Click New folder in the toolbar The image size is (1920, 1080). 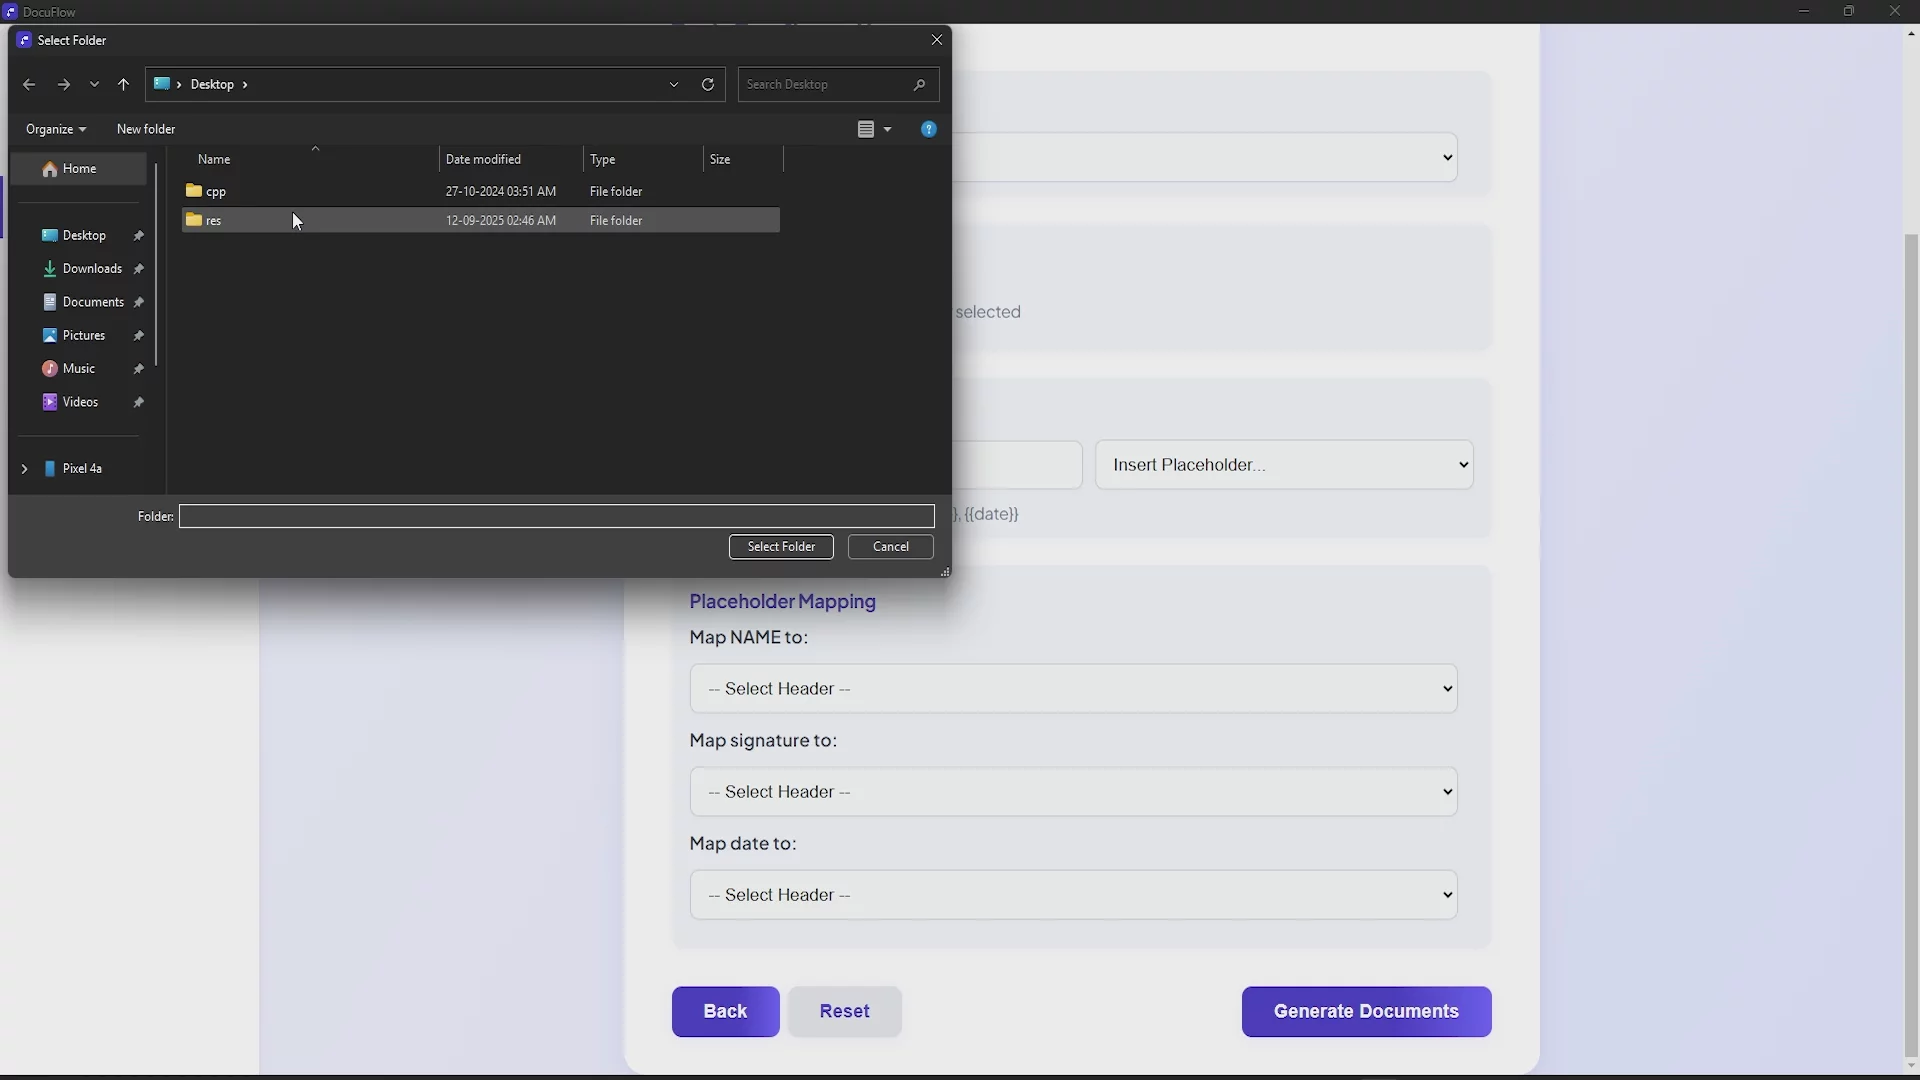point(146,129)
